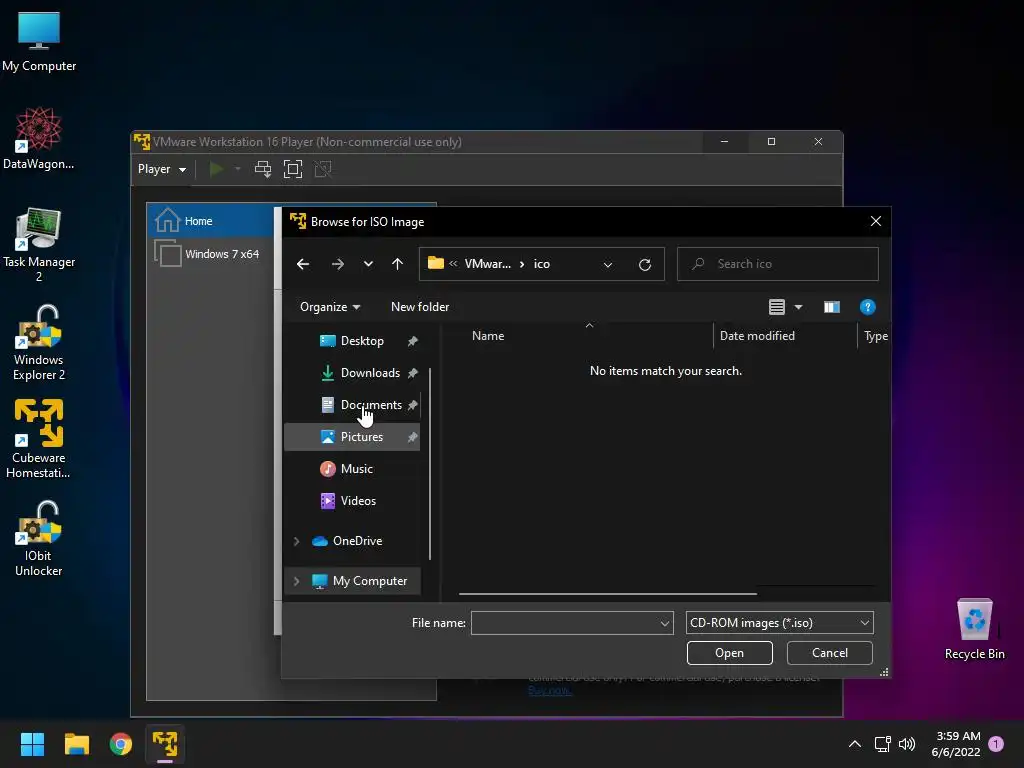This screenshot has height=768, width=1024.
Task: Click the Search ico input field
Action: 778,264
